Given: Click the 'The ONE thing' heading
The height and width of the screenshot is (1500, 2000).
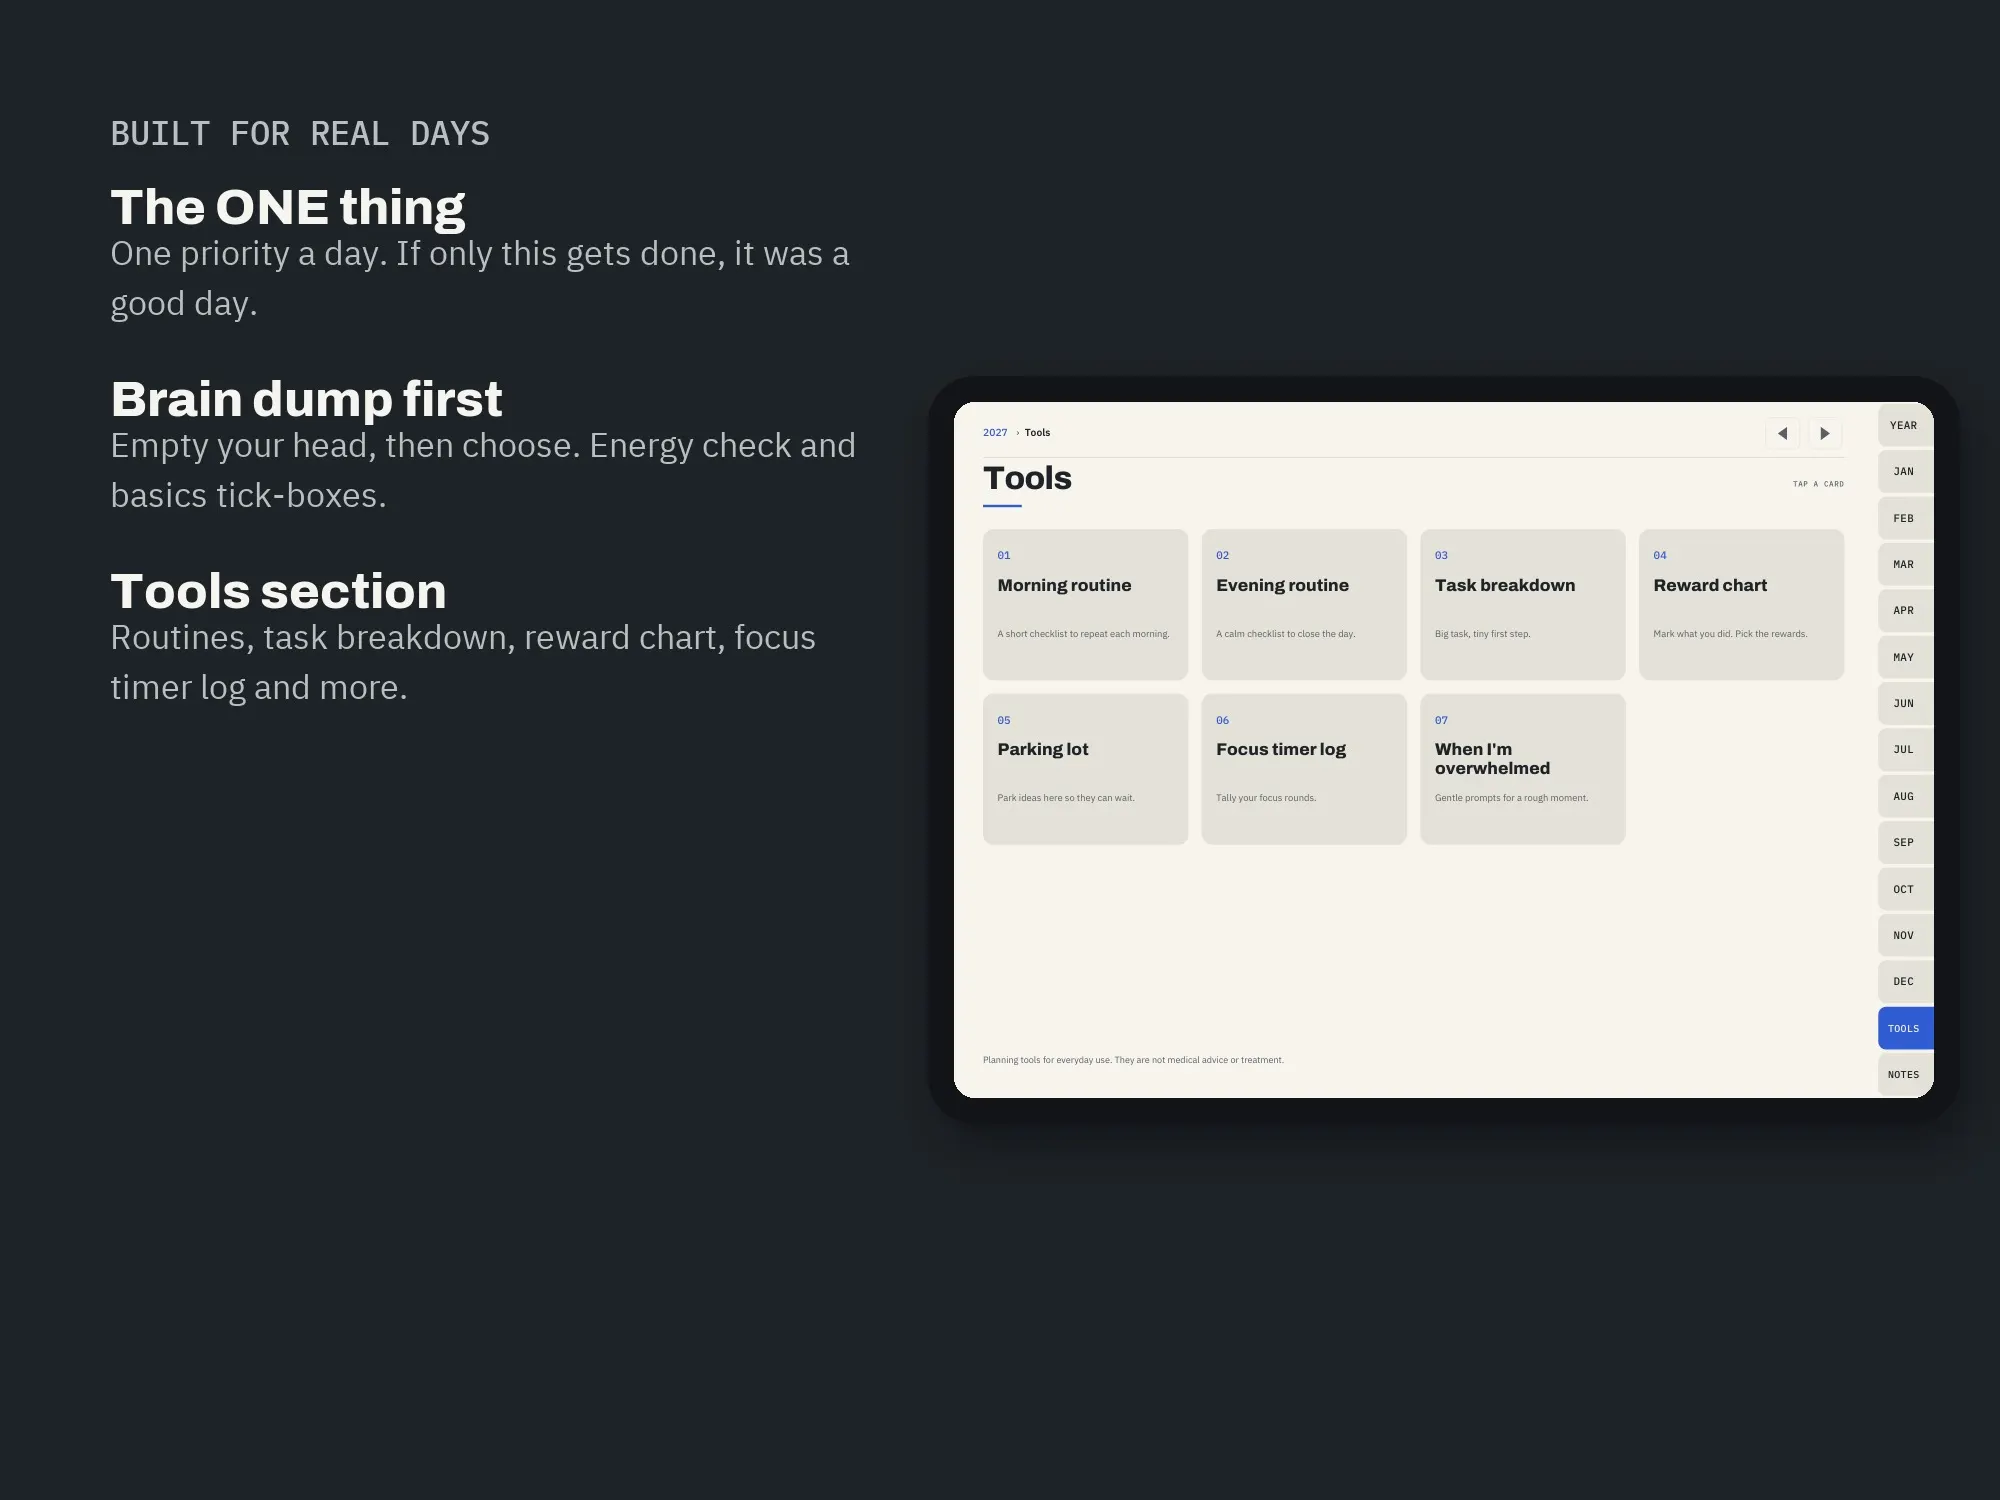Looking at the screenshot, I should click(x=288, y=207).
